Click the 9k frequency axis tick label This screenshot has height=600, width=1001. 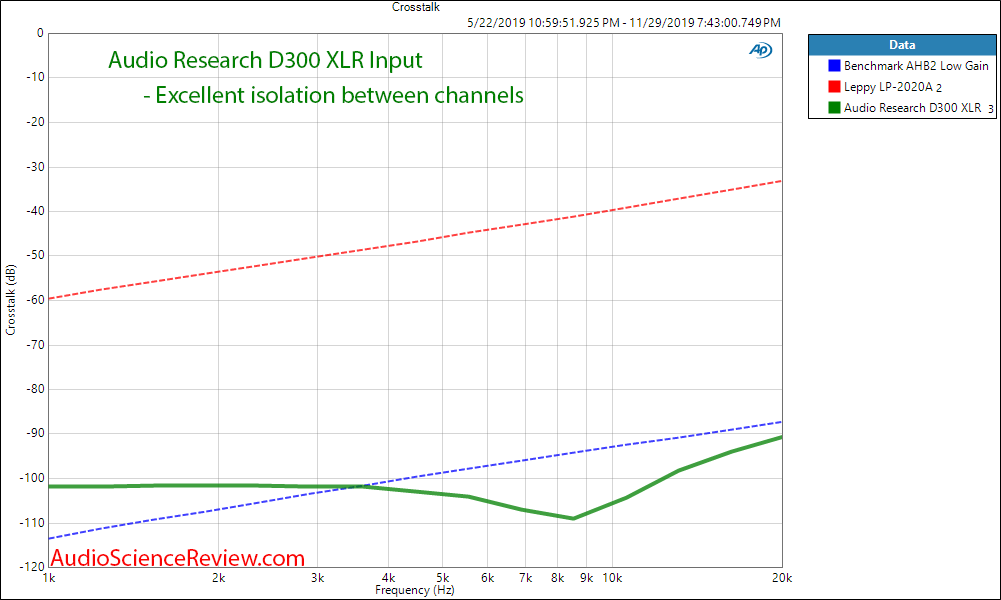pyautogui.click(x=586, y=578)
